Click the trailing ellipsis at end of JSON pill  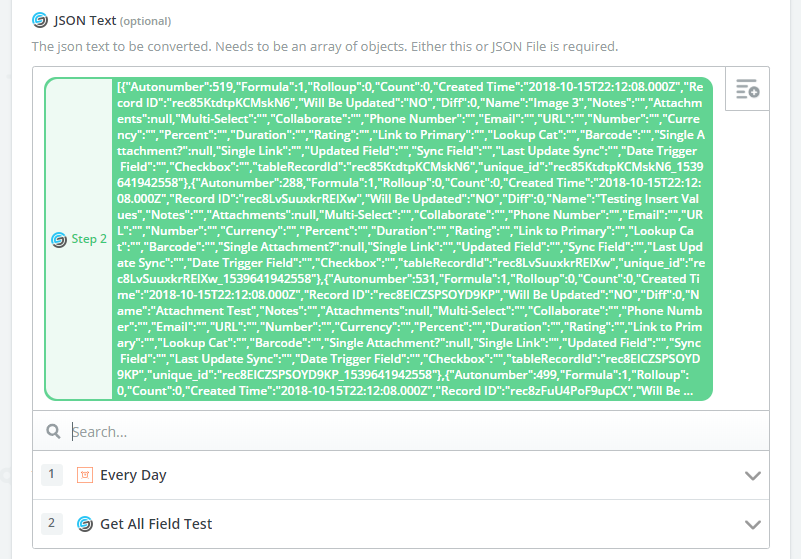(x=688, y=391)
